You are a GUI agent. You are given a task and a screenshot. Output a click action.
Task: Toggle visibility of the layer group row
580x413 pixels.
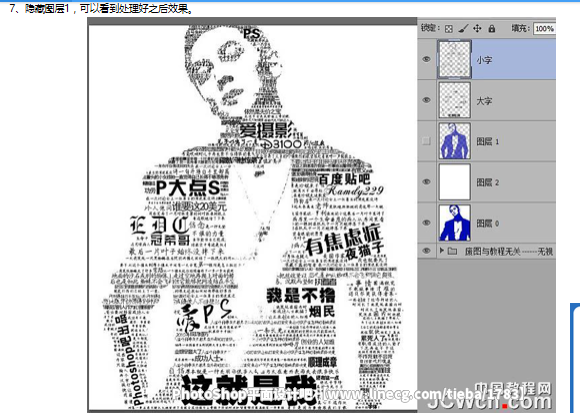(426, 251)
